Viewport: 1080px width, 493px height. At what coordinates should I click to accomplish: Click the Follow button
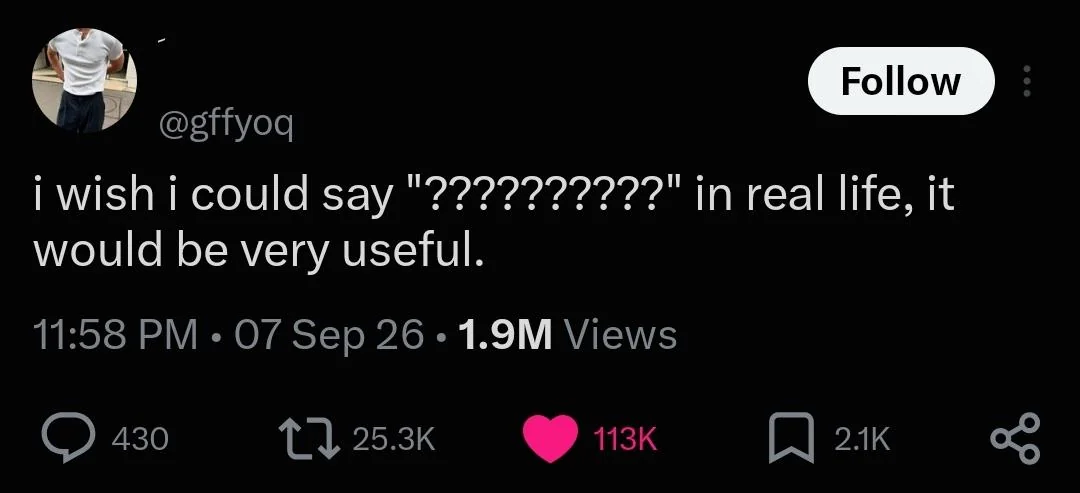click(x=901, y=81)
